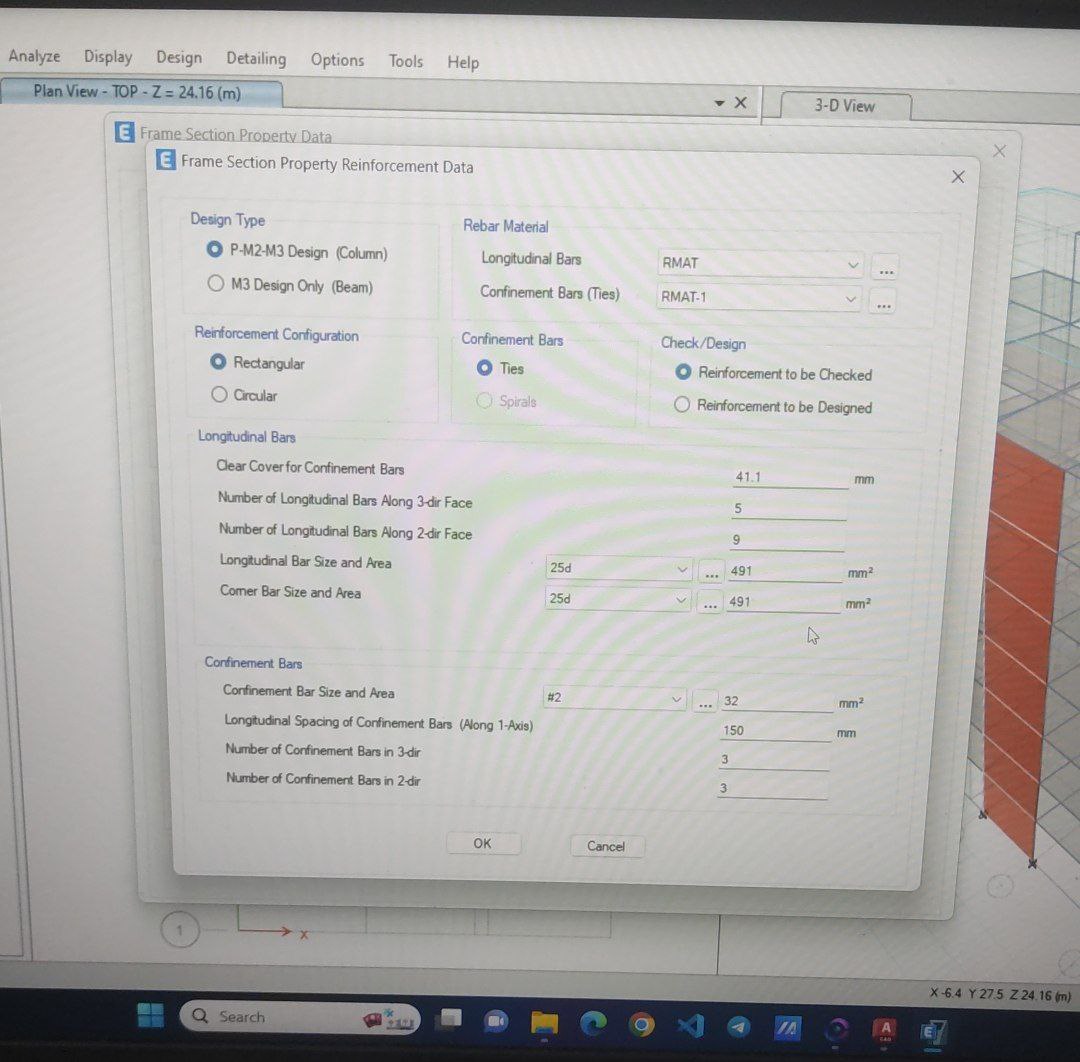Open the purple circular app on taskbar

pyautogui.click(x=836, y=1030)
